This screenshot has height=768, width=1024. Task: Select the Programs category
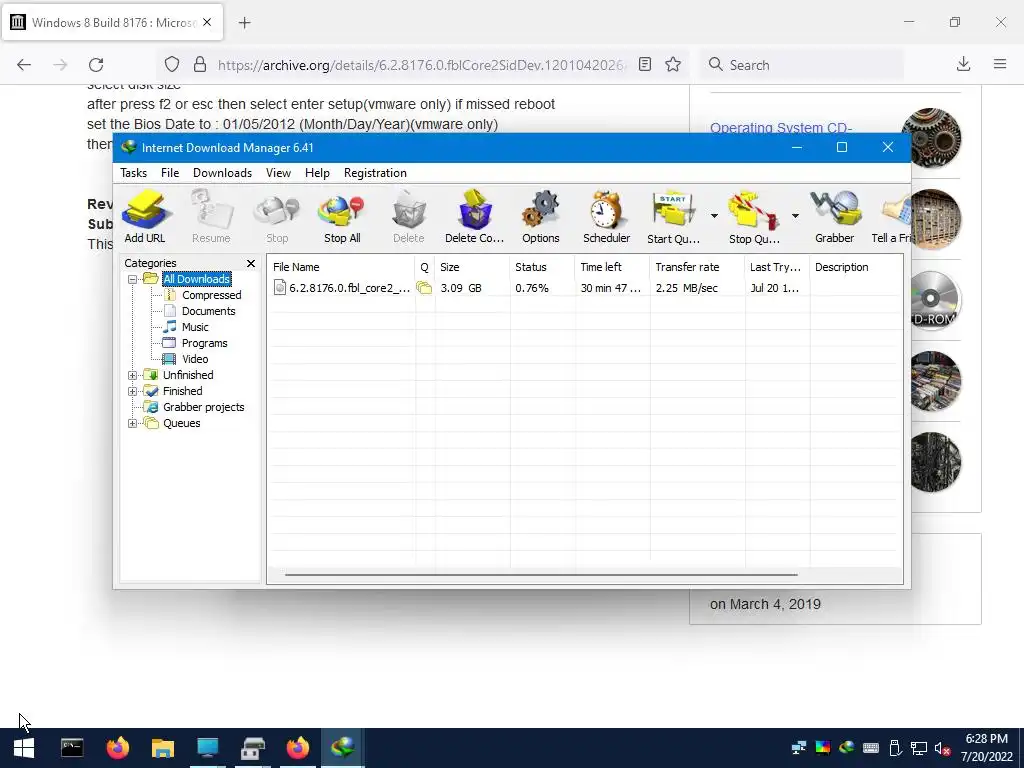204,343
